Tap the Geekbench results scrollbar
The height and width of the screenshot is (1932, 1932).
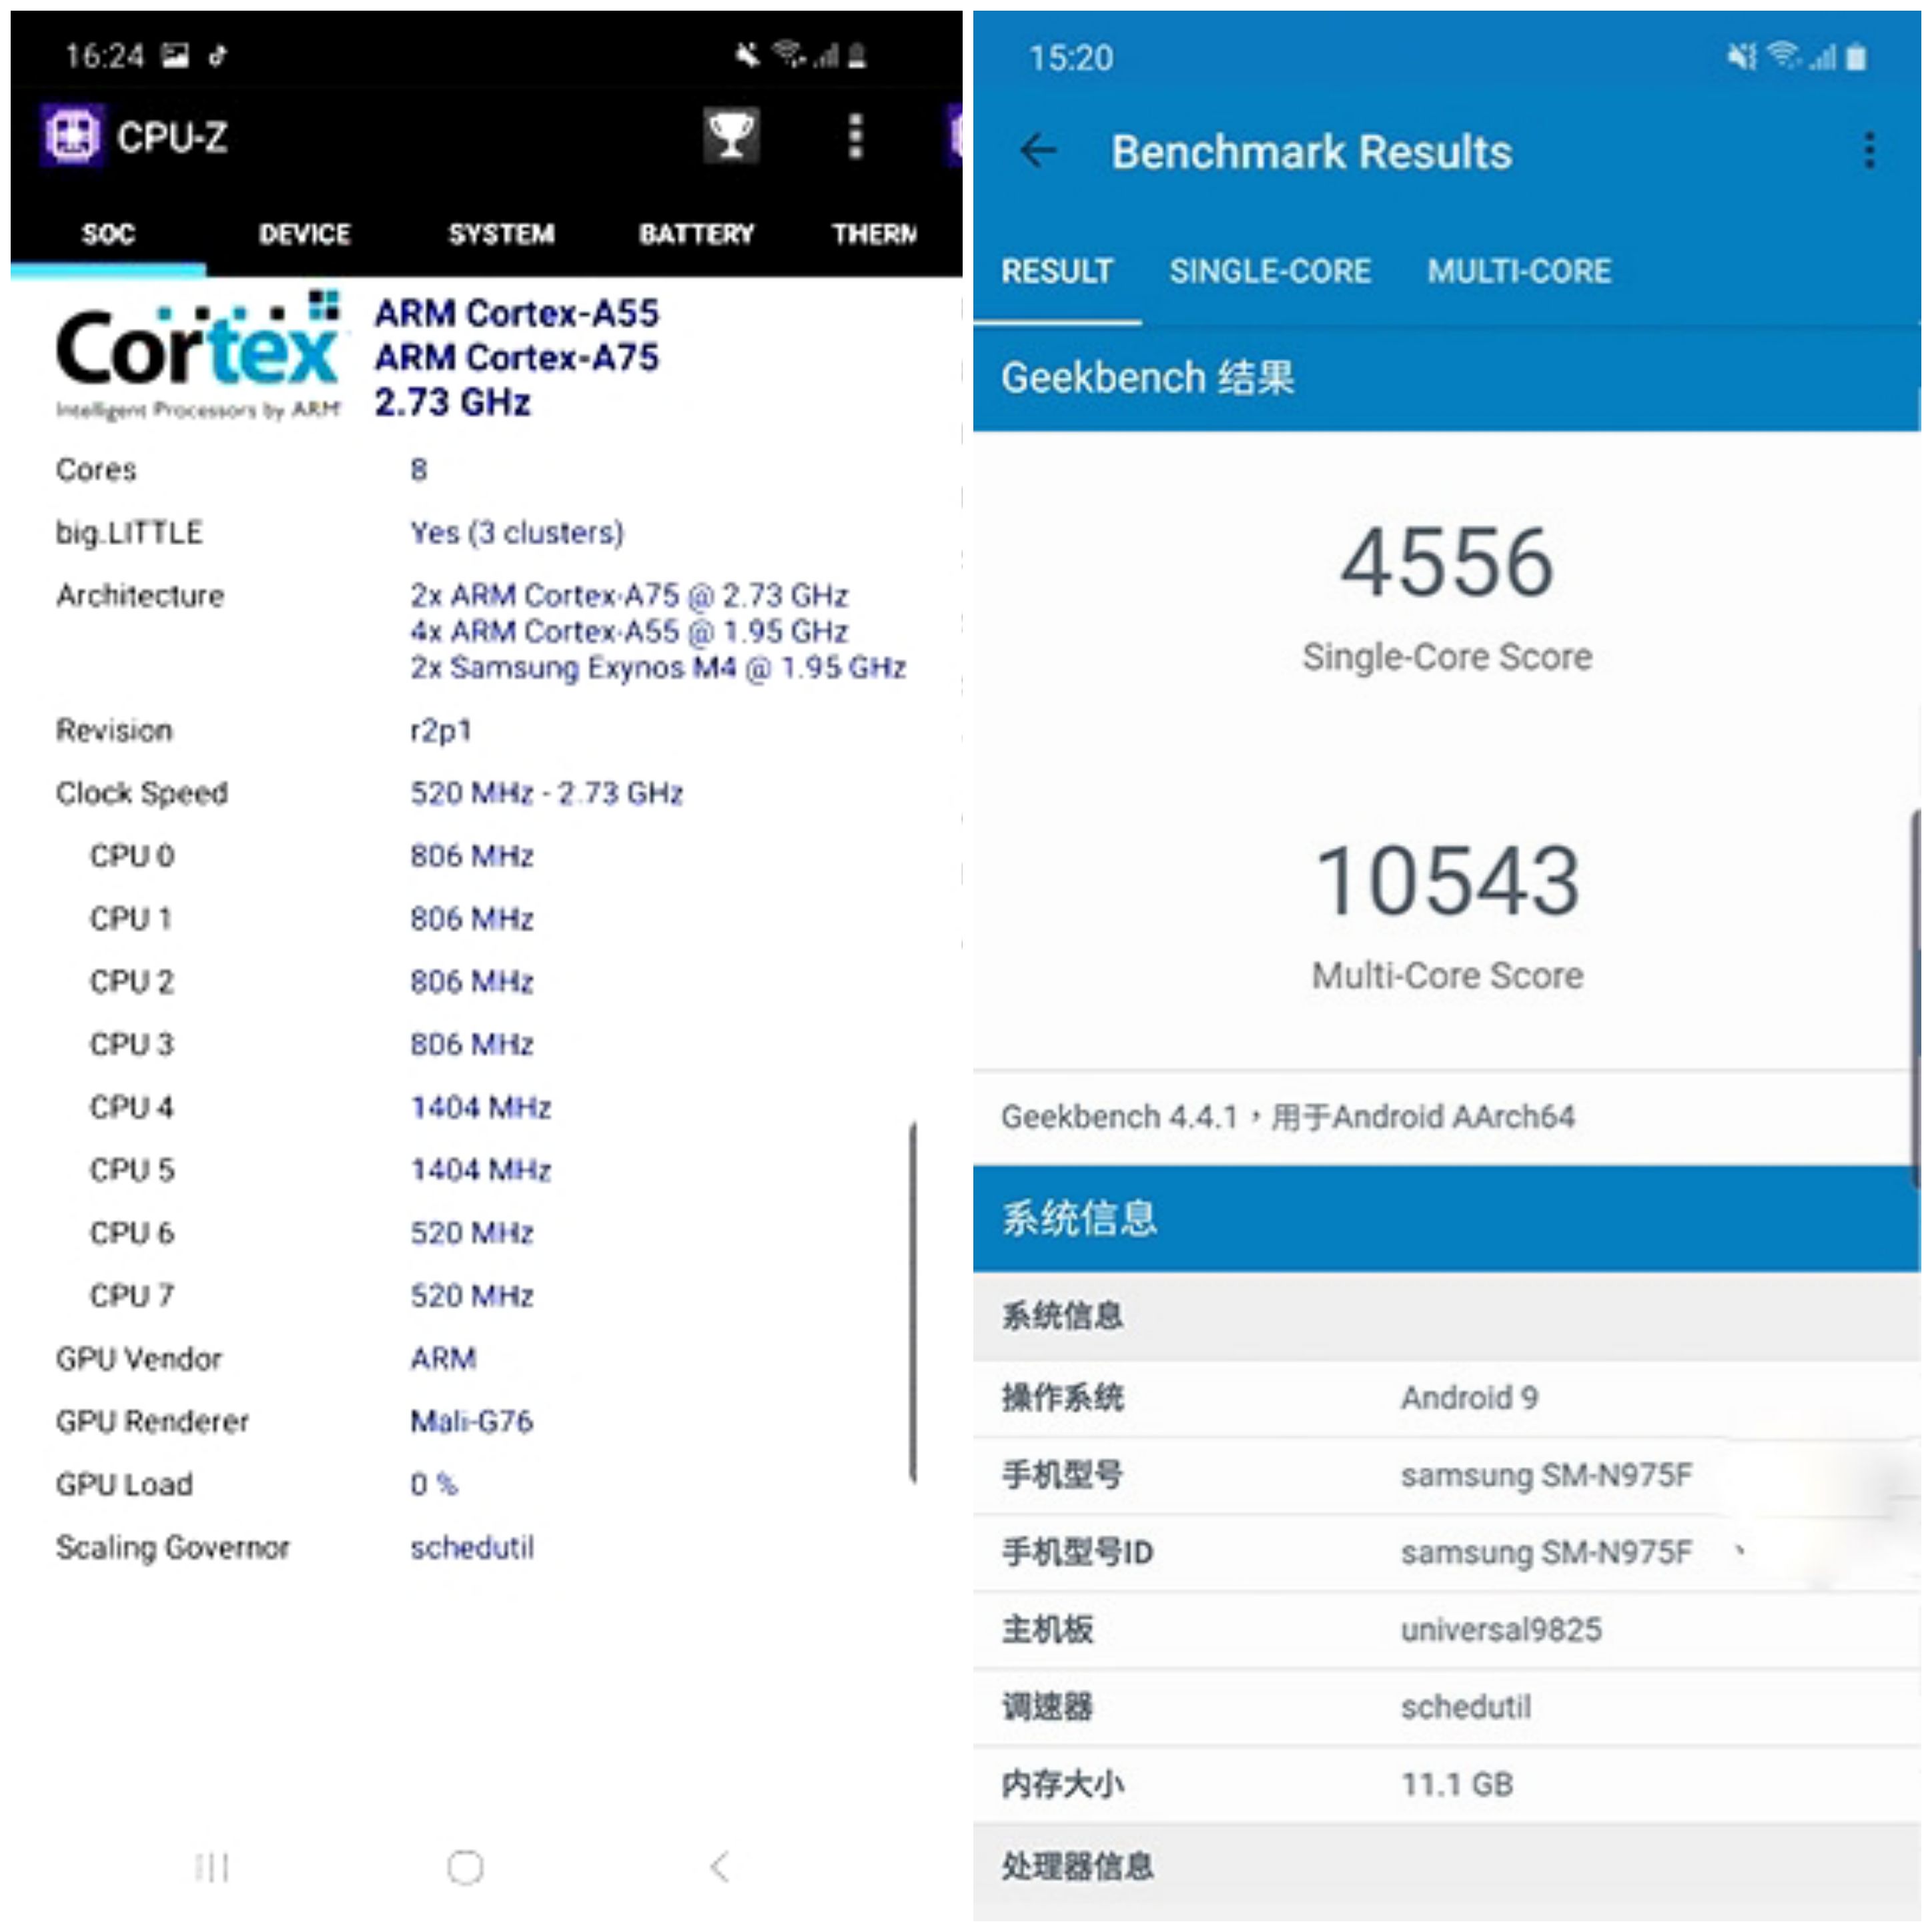point(1915,998)
